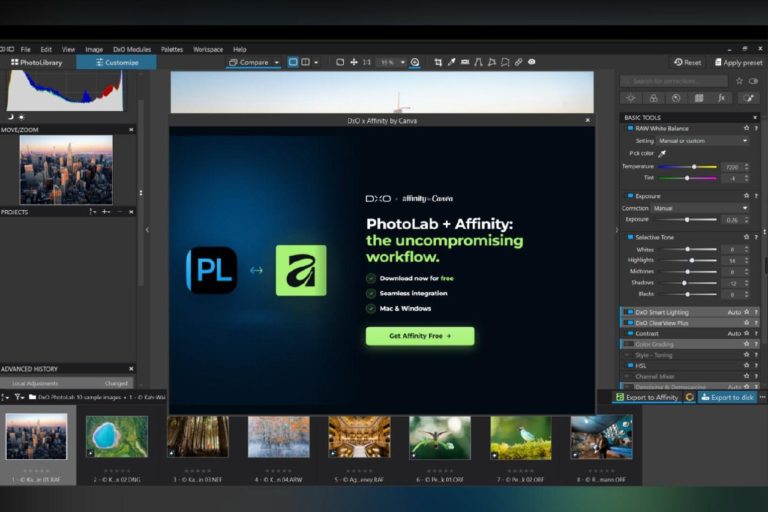Click Apply preset button

click(738, 62)
